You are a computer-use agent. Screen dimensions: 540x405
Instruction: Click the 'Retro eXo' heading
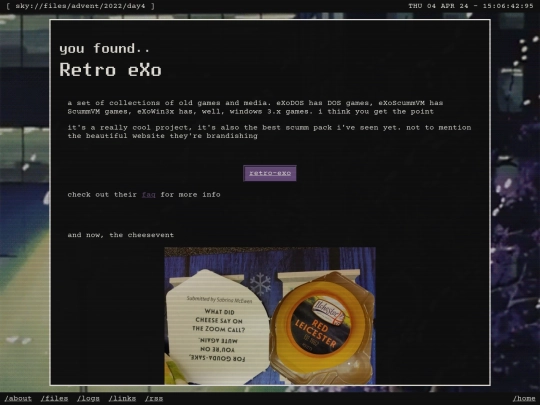click(x=110, y=70)
